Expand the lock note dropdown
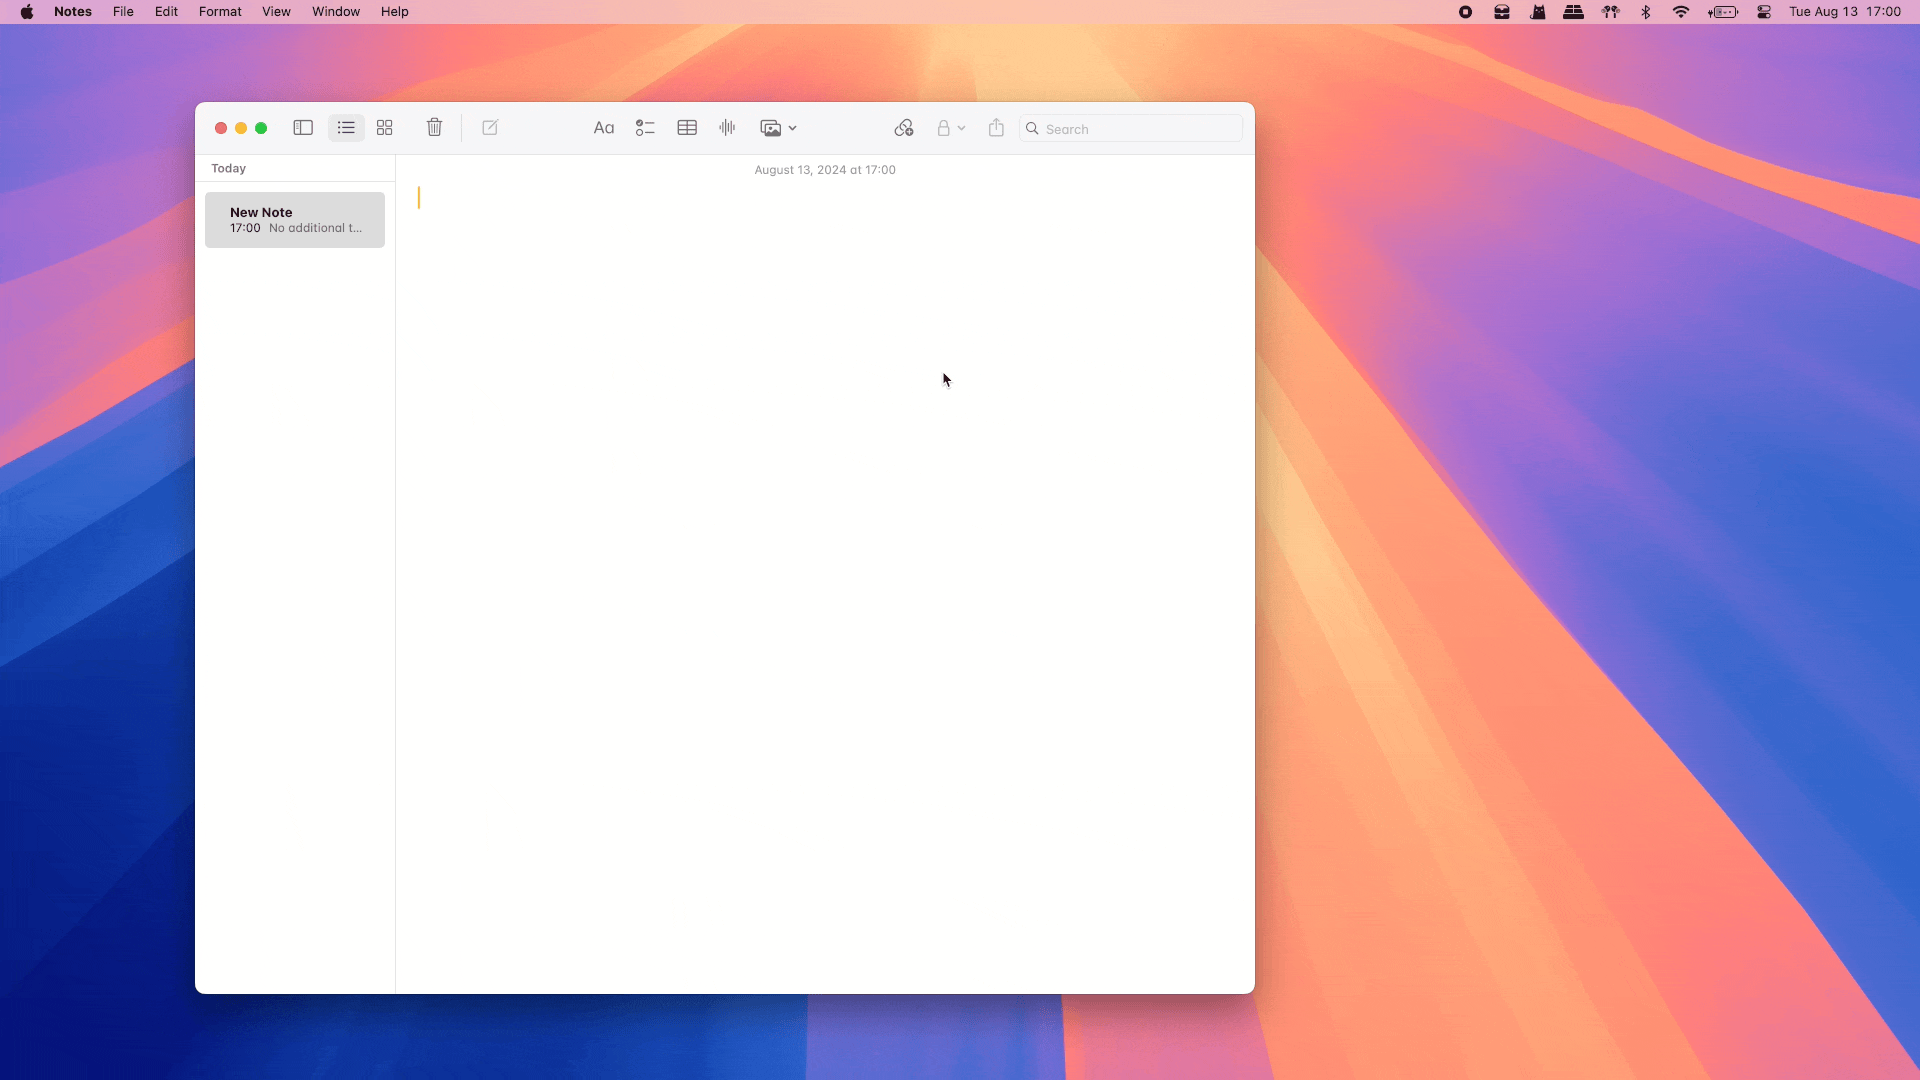Viewport: 1920px width, 1080px height. [x=950, y=128]
